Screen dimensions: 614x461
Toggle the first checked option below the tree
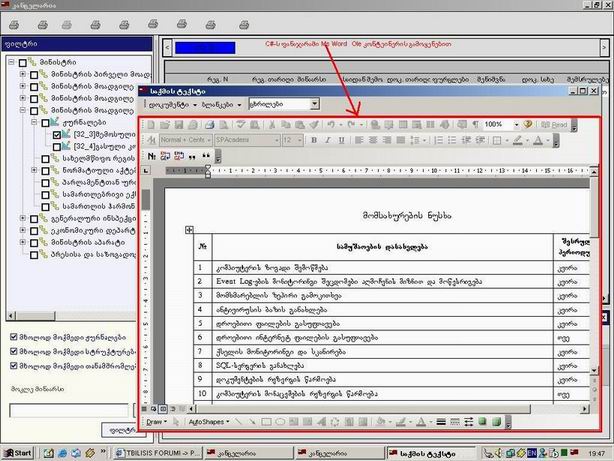click(x=14, y=337)
